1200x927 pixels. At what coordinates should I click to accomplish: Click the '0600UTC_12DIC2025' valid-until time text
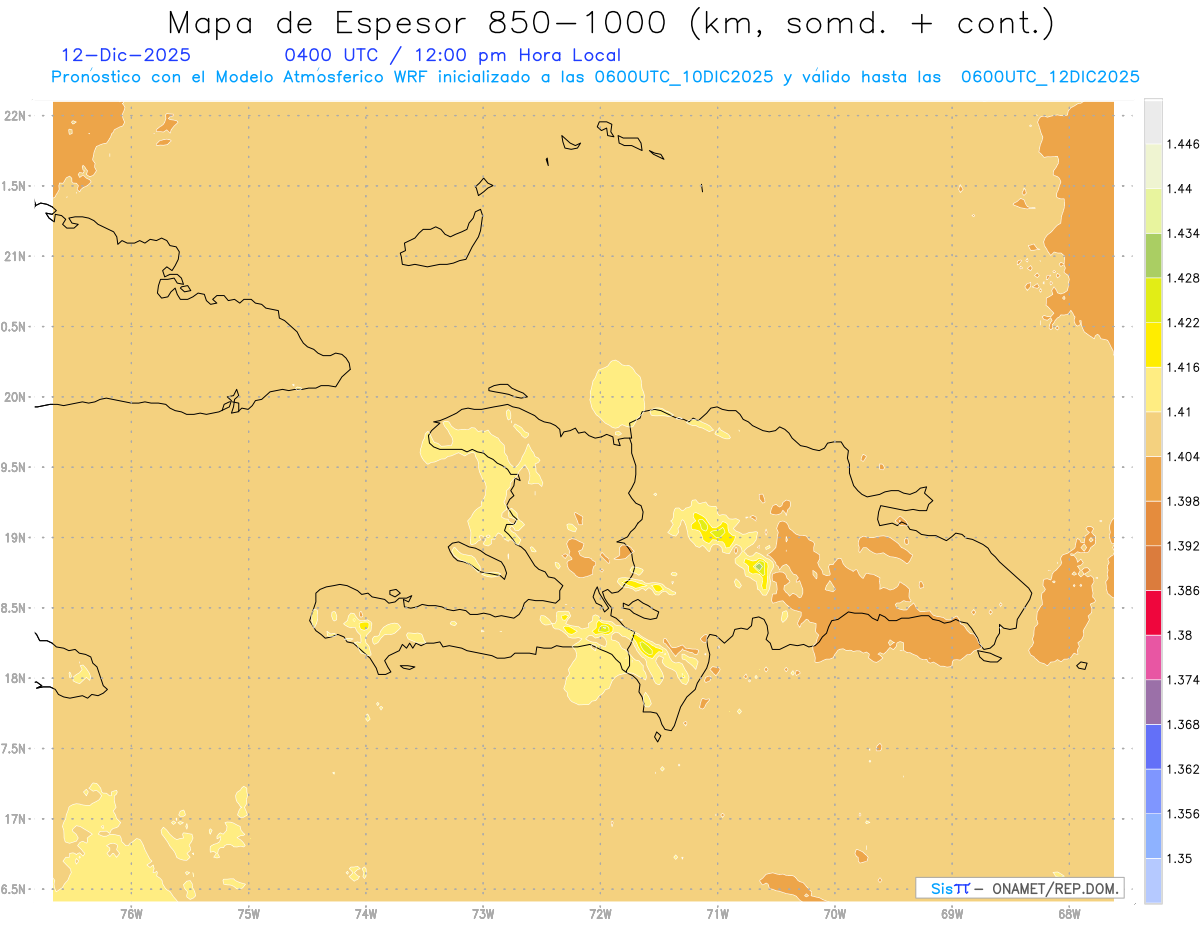pos(1050,77)
